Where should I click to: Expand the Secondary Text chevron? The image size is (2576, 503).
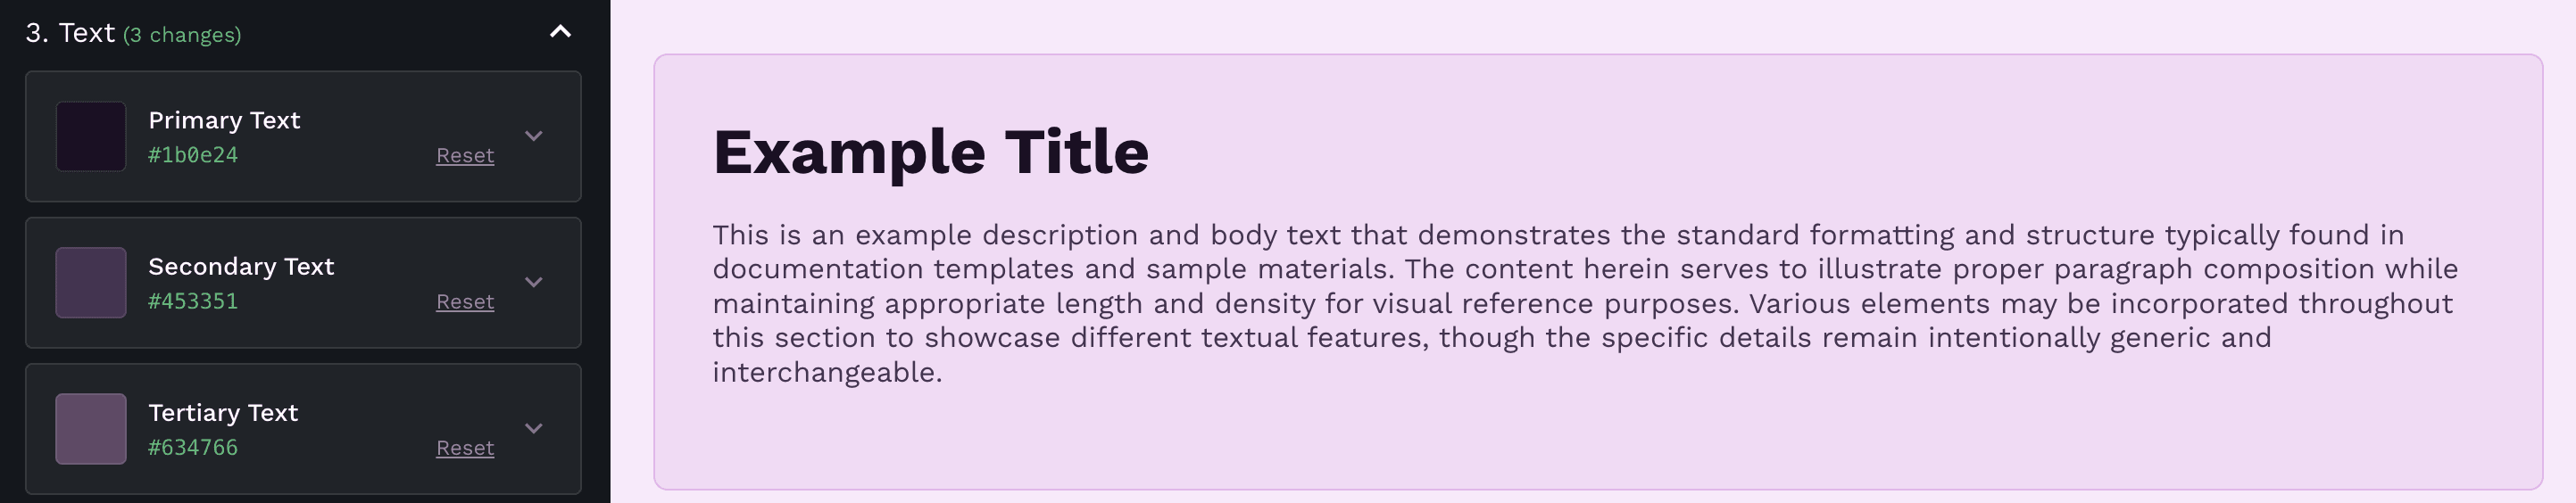tap(534, 282)
